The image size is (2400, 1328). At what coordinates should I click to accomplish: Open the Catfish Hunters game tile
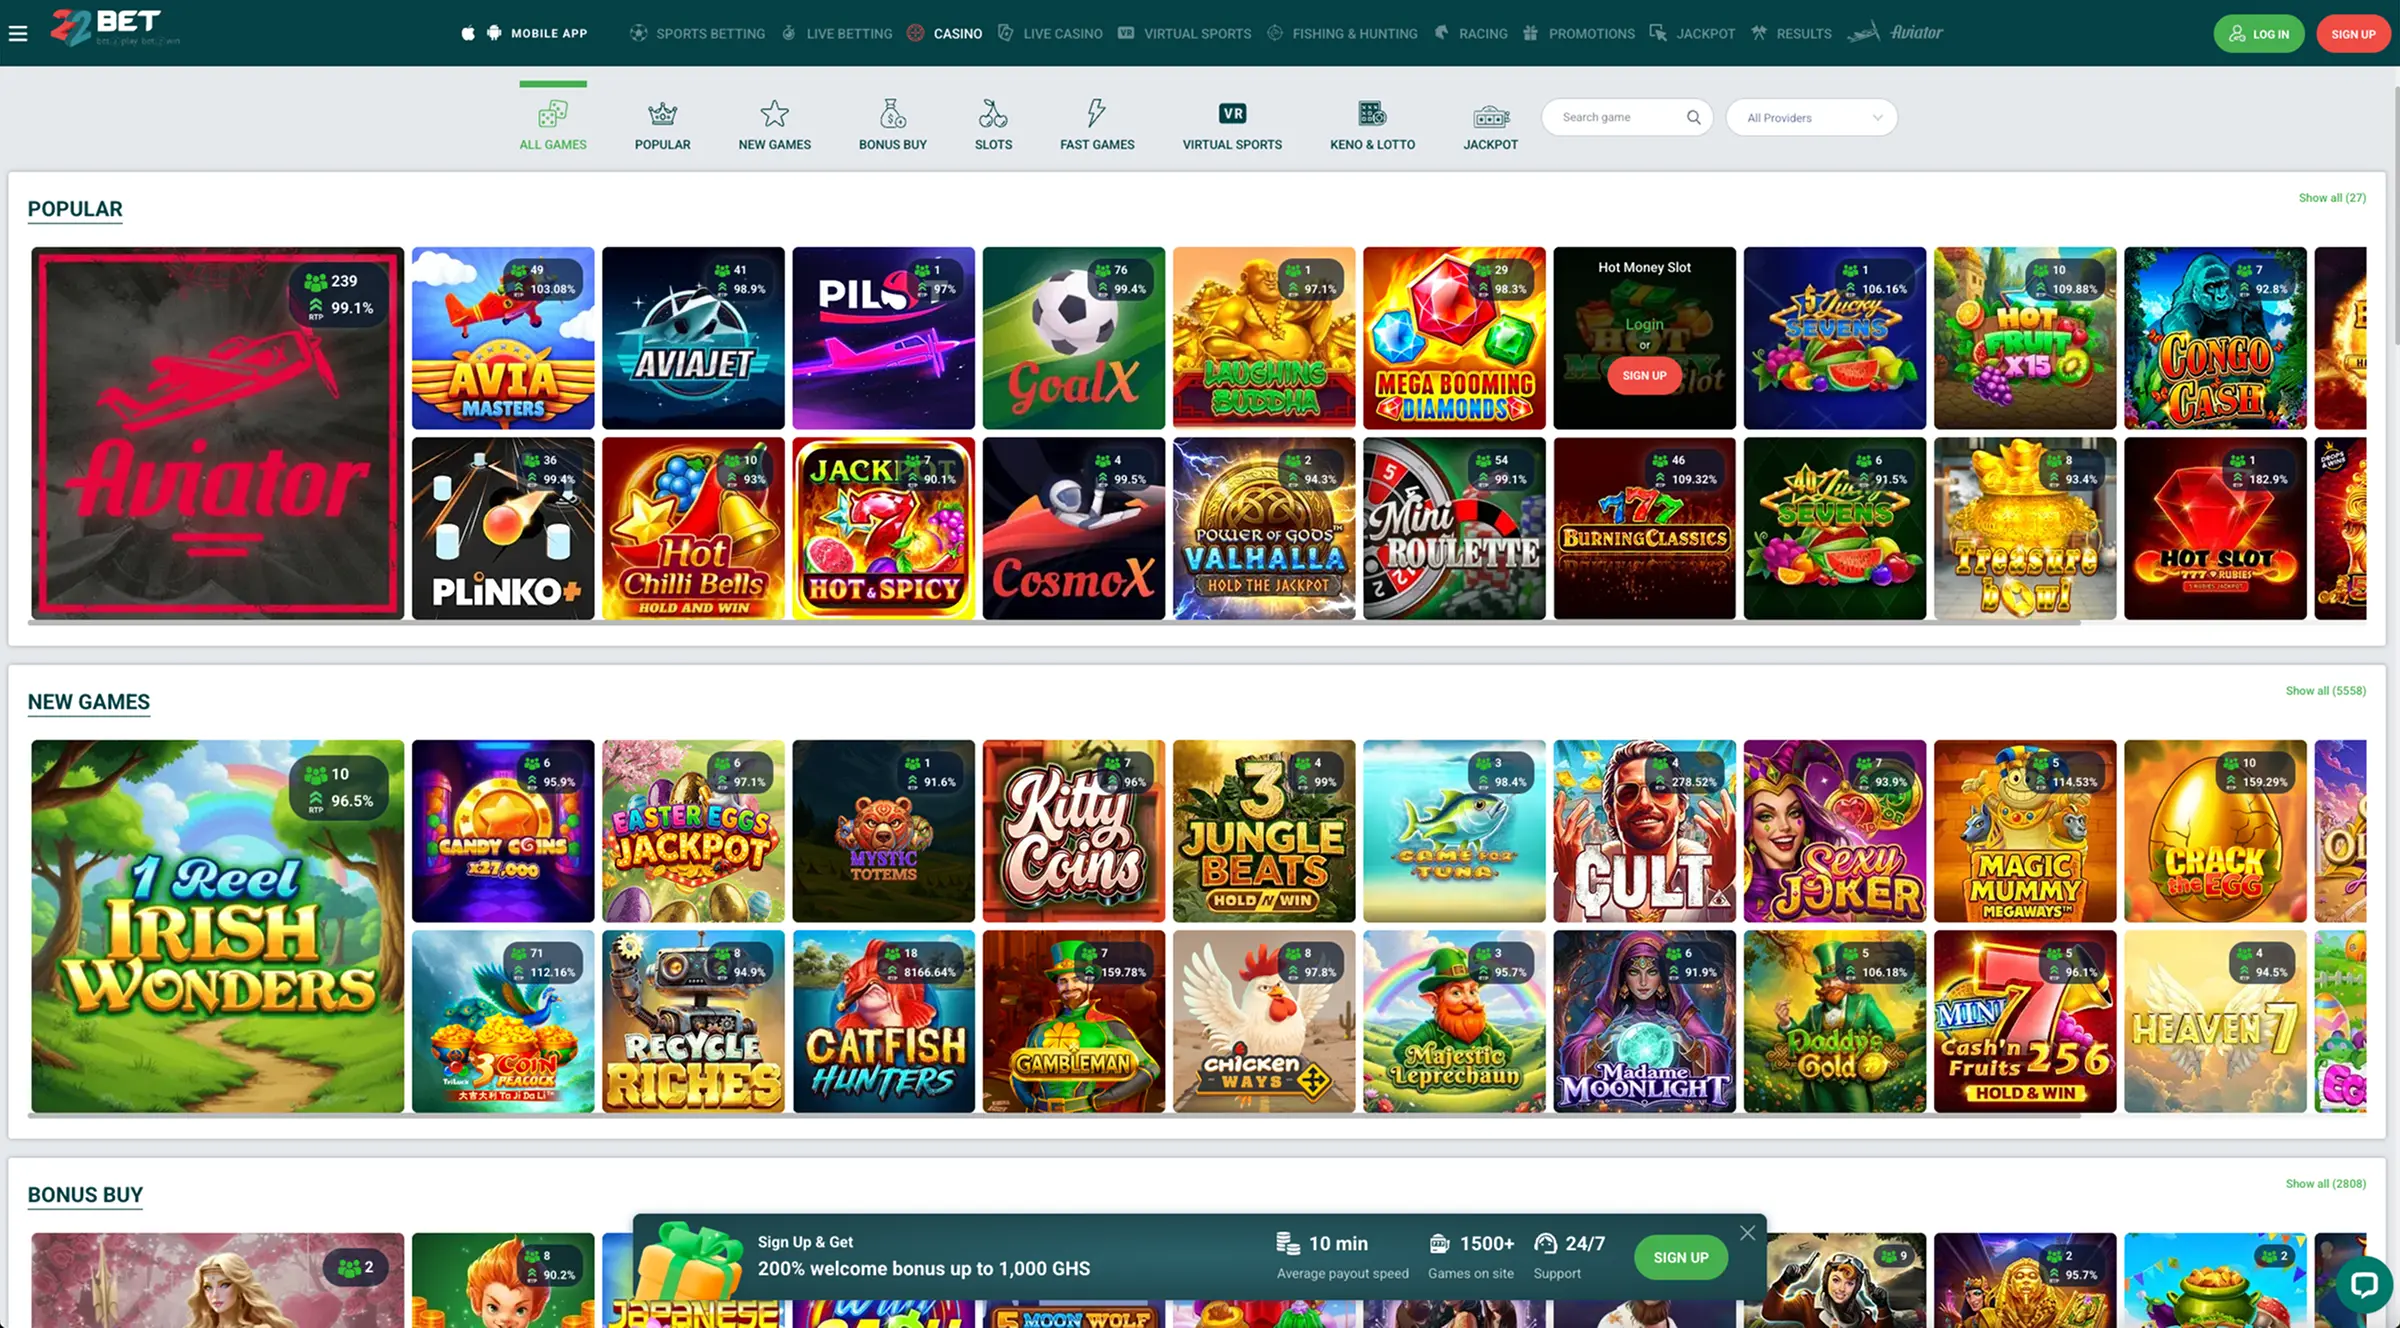point(884,1021)
